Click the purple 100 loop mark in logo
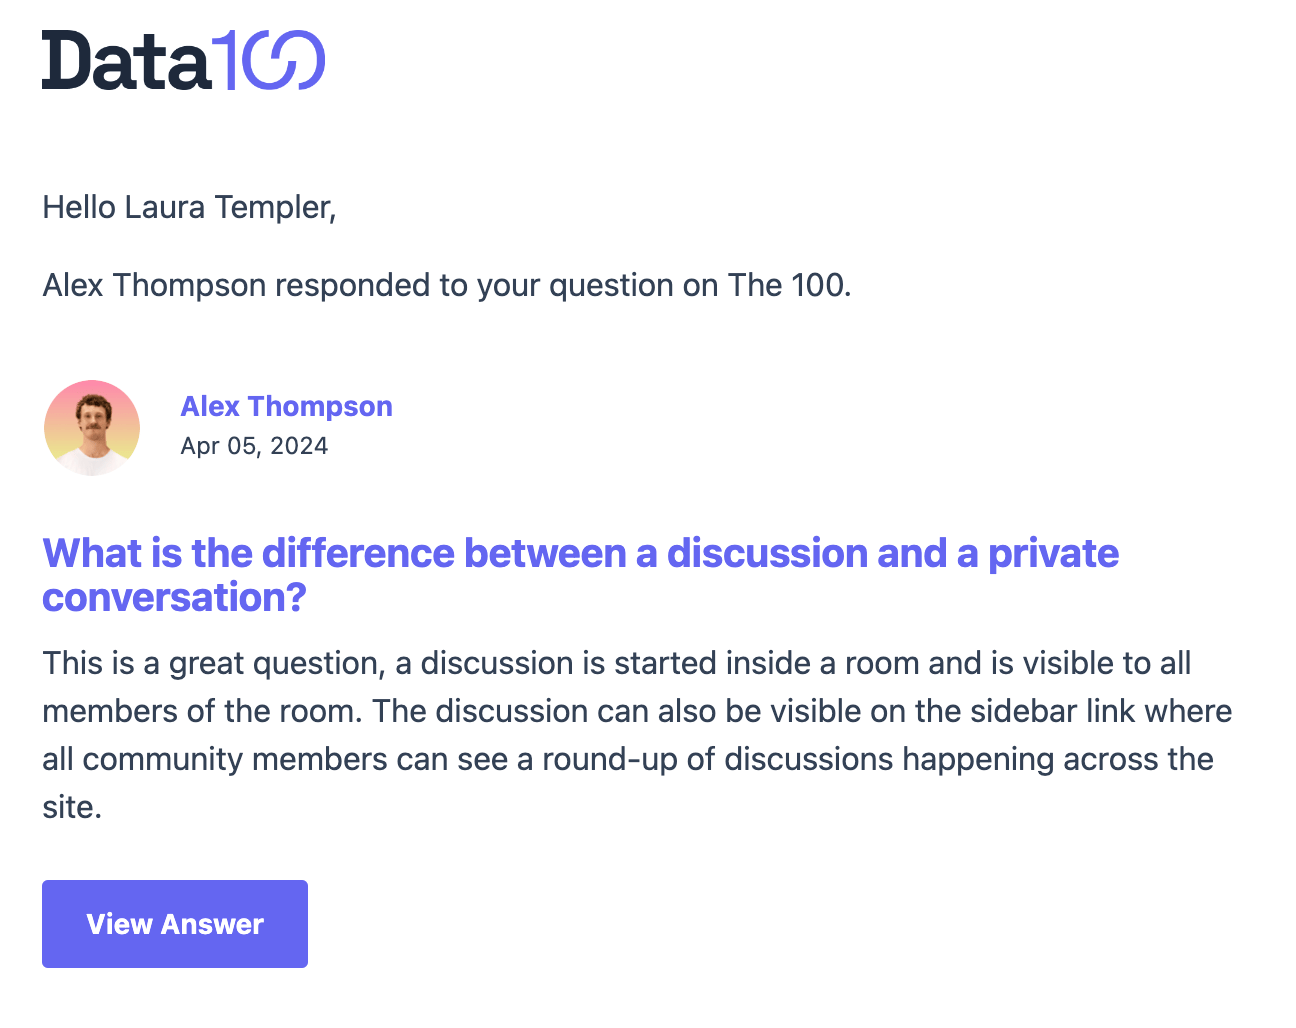The width and height of the screenshot is (1296, 1028). [x=270, y=60]
